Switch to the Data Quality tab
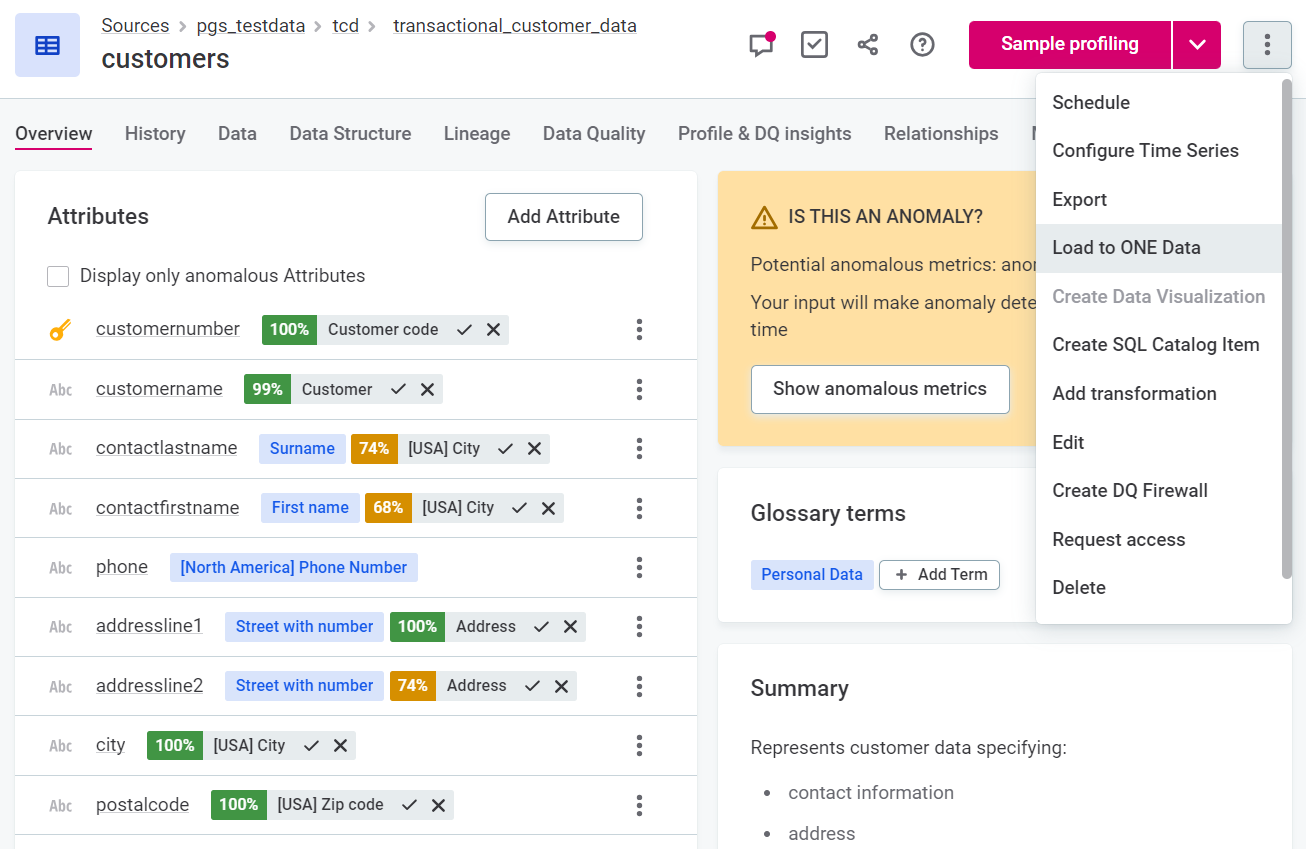Viewport: 1306px width, 849px height. pyautogui.click(x=593, y=134)
